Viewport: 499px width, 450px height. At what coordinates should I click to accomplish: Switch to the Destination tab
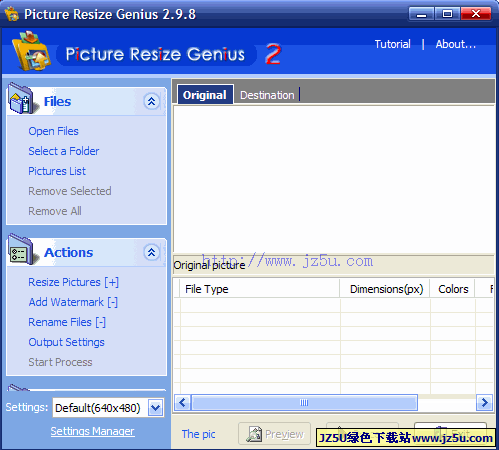pyautogui.click(x=267, y=95)
